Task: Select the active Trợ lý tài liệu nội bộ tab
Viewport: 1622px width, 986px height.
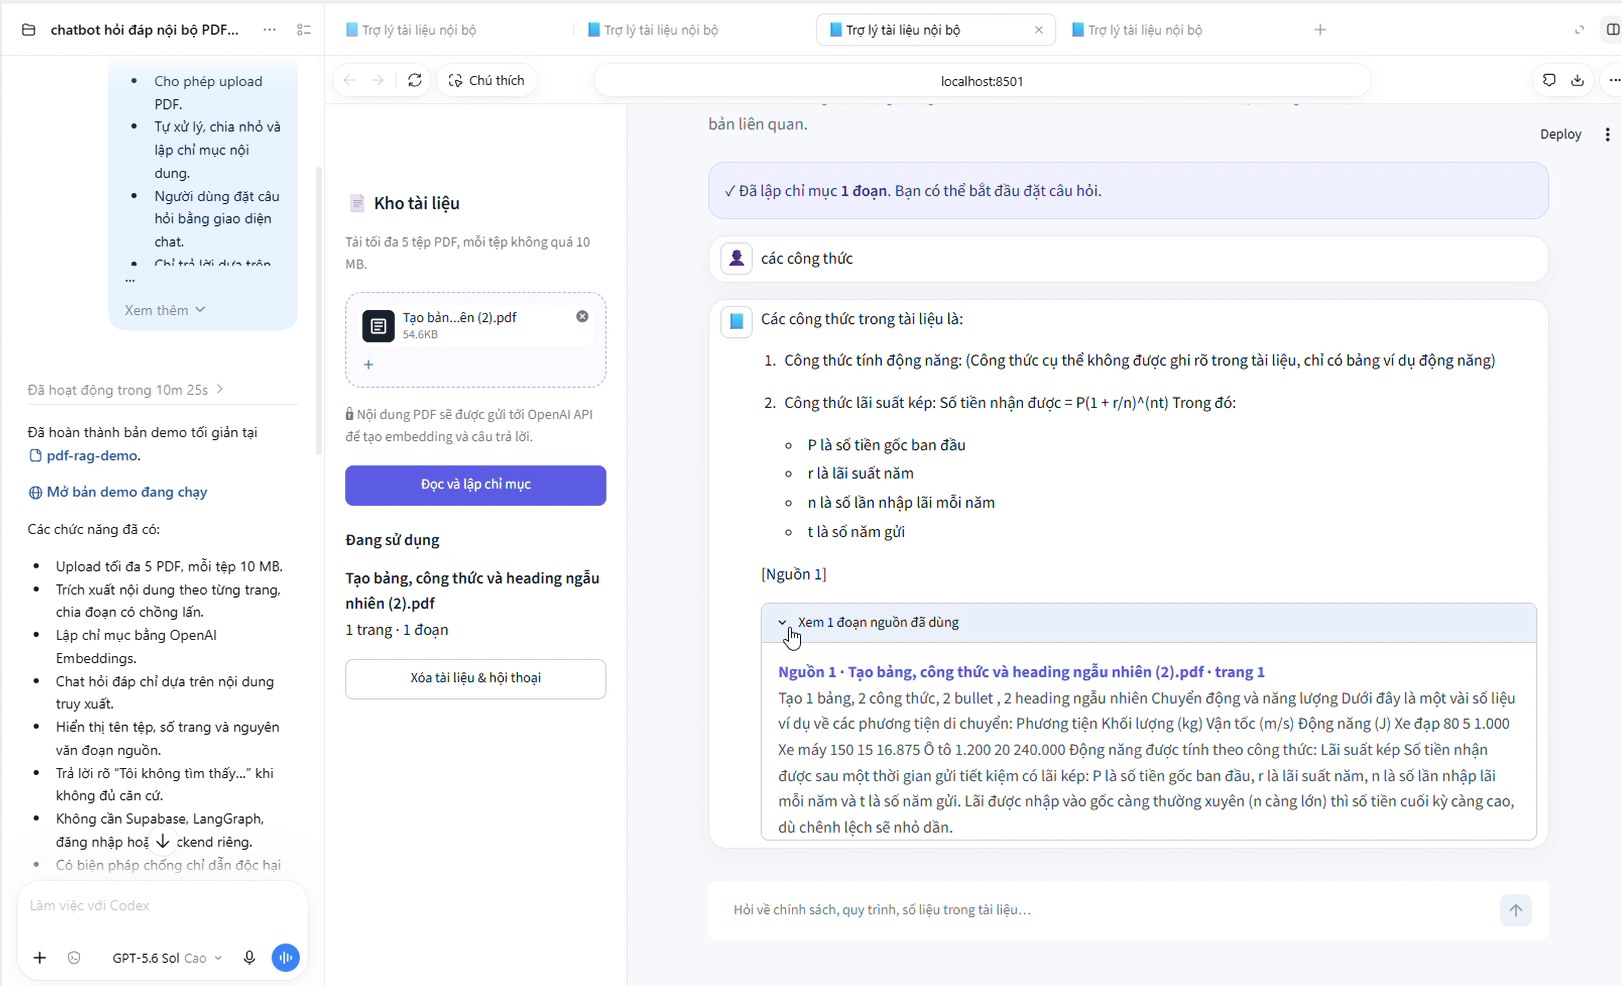Action: [935, 30]
